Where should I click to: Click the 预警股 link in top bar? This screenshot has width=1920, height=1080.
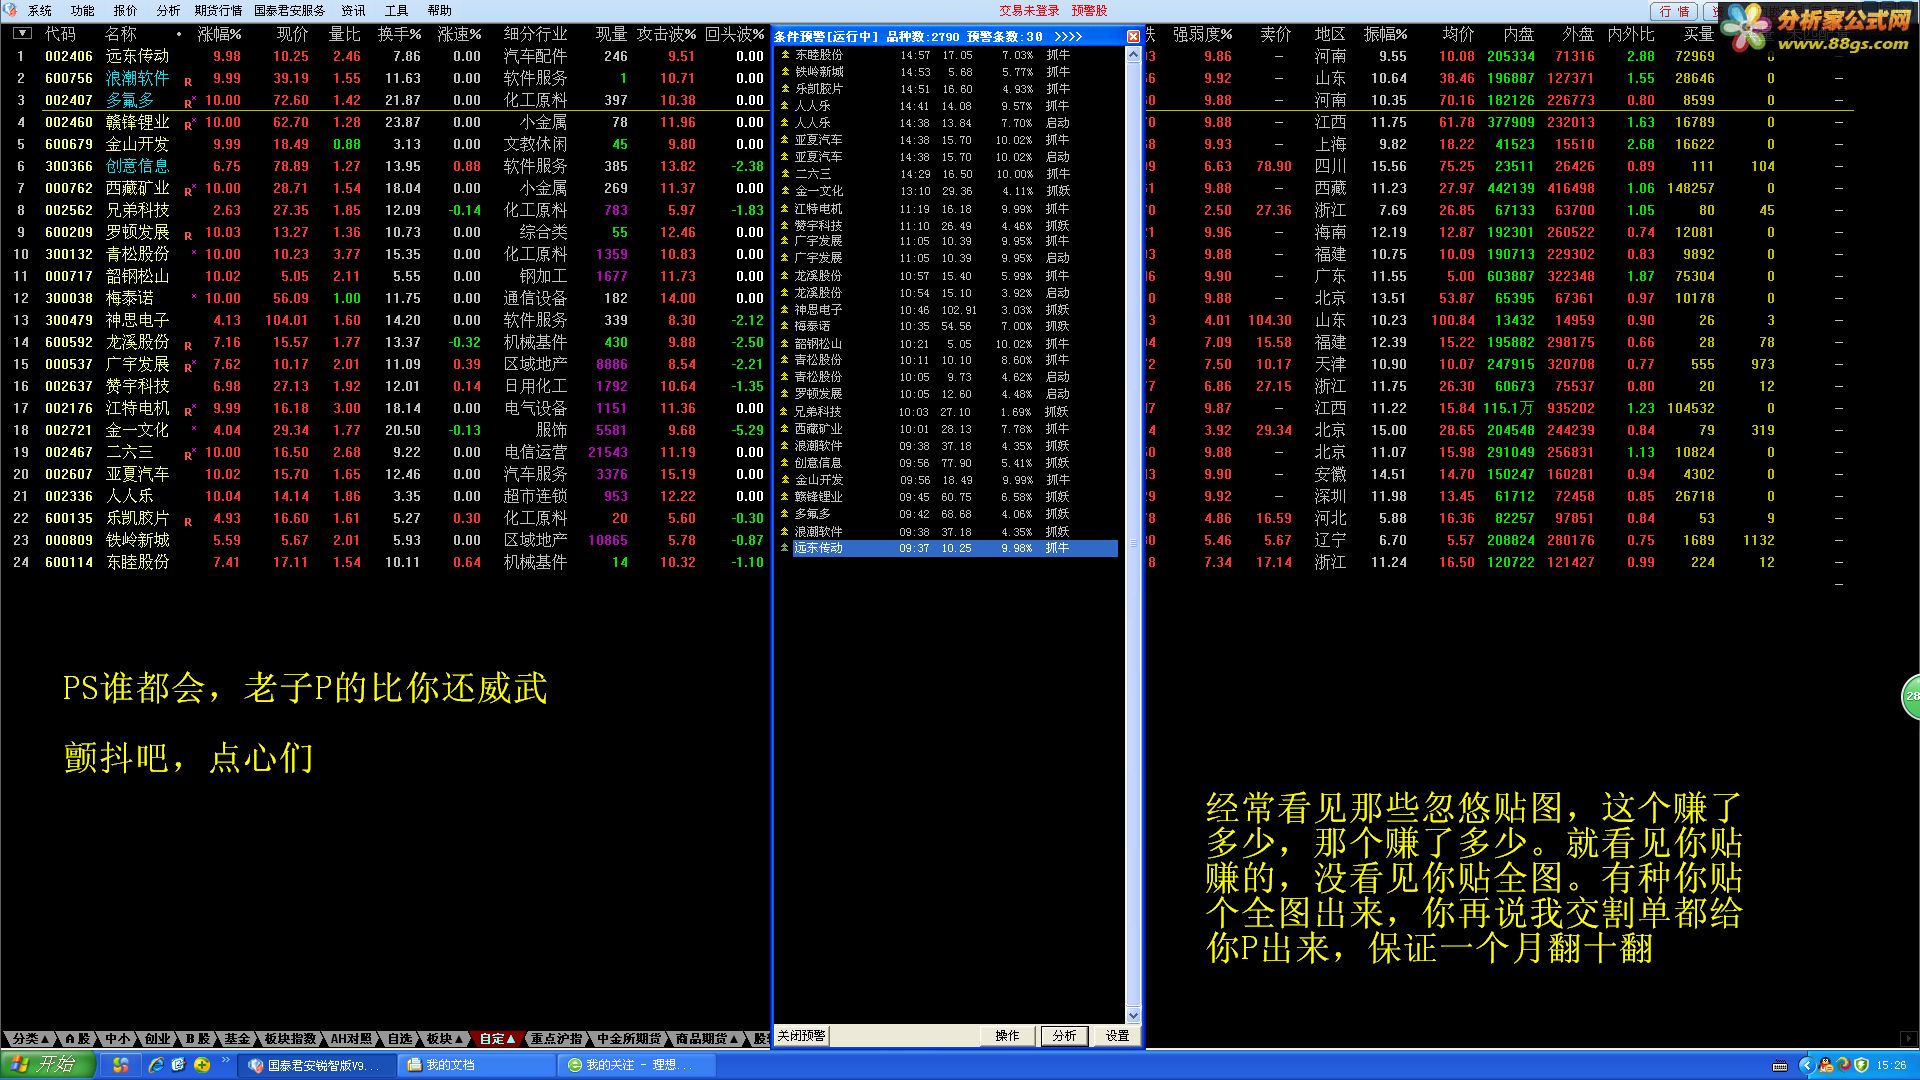click(1089, 11)
